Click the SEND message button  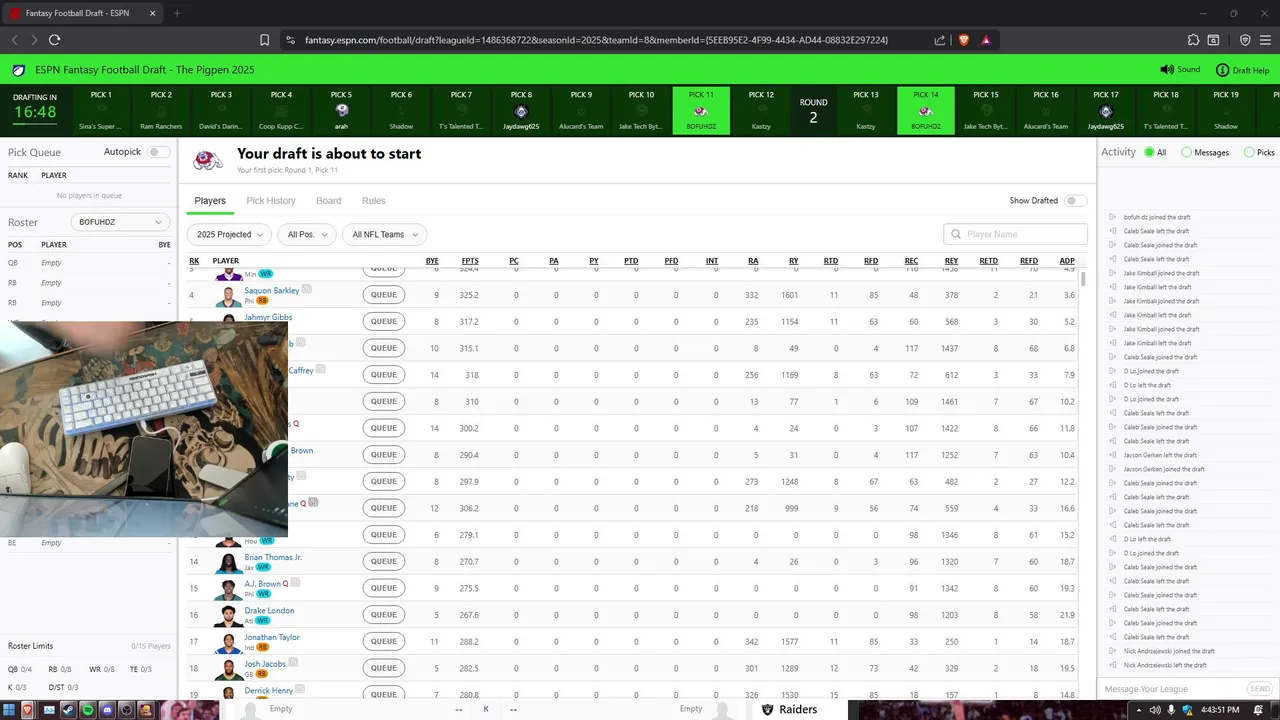[x=1260, y=689]
